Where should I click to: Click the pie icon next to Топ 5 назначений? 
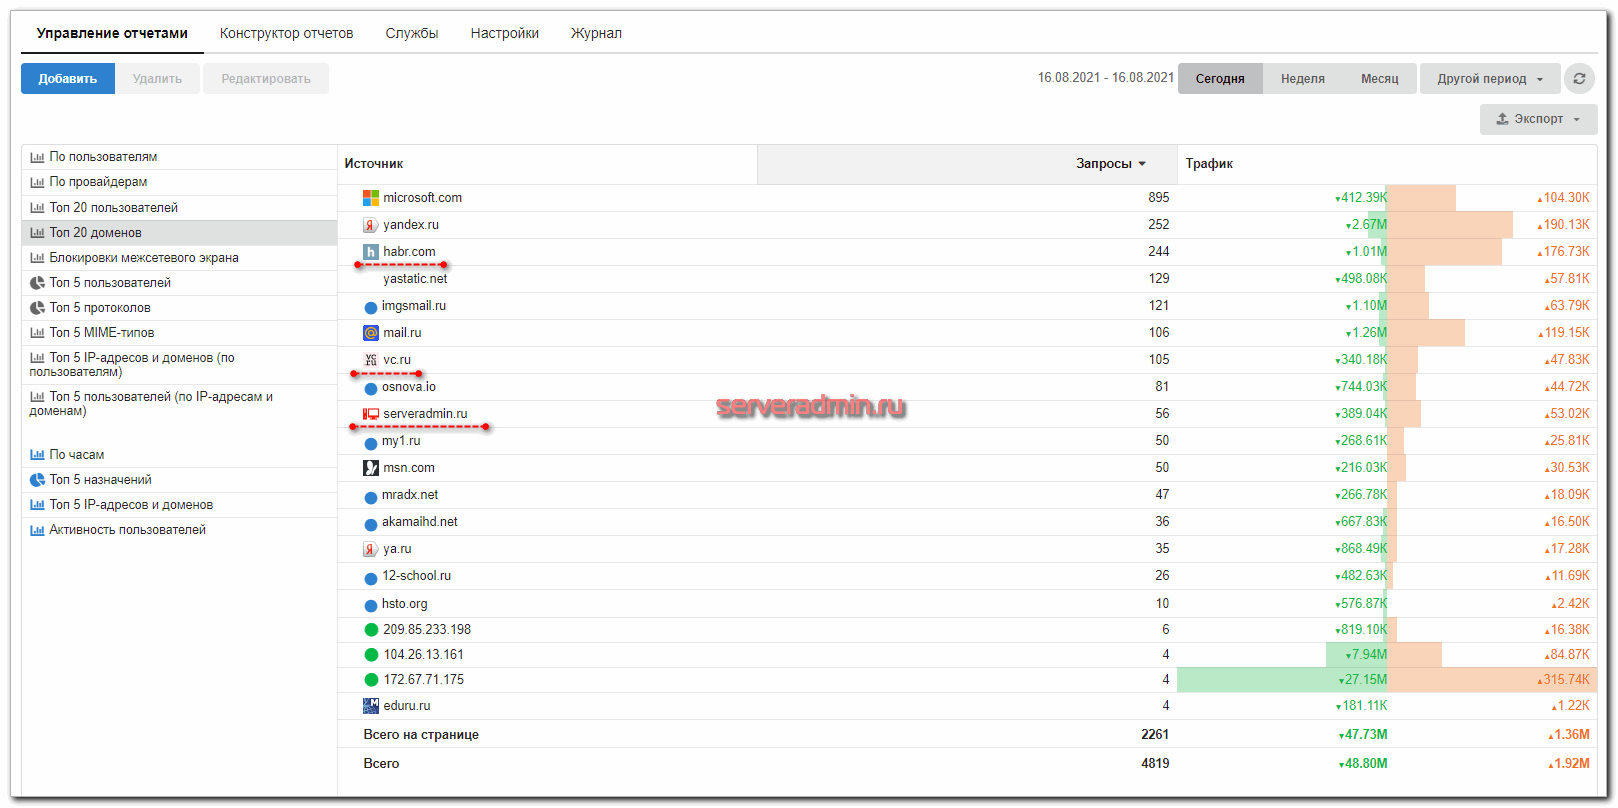(x=37, y=480)
